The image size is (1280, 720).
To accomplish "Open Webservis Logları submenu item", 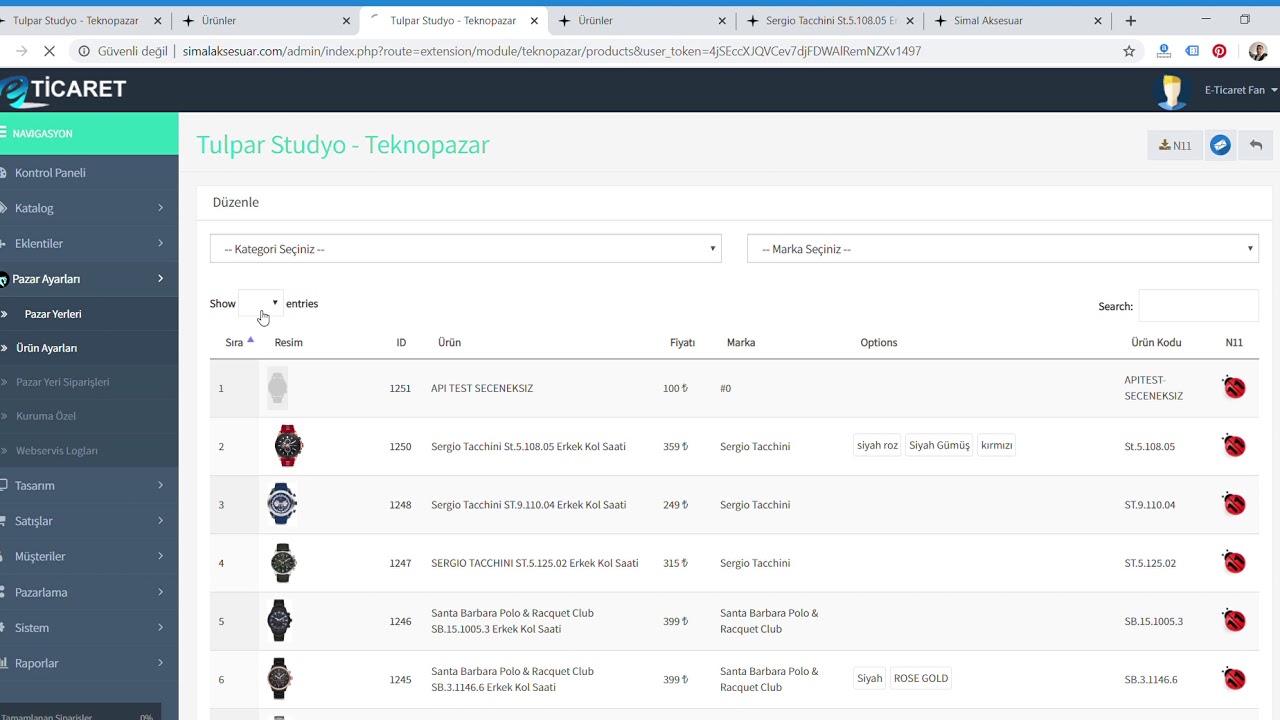I will [57, 450].
